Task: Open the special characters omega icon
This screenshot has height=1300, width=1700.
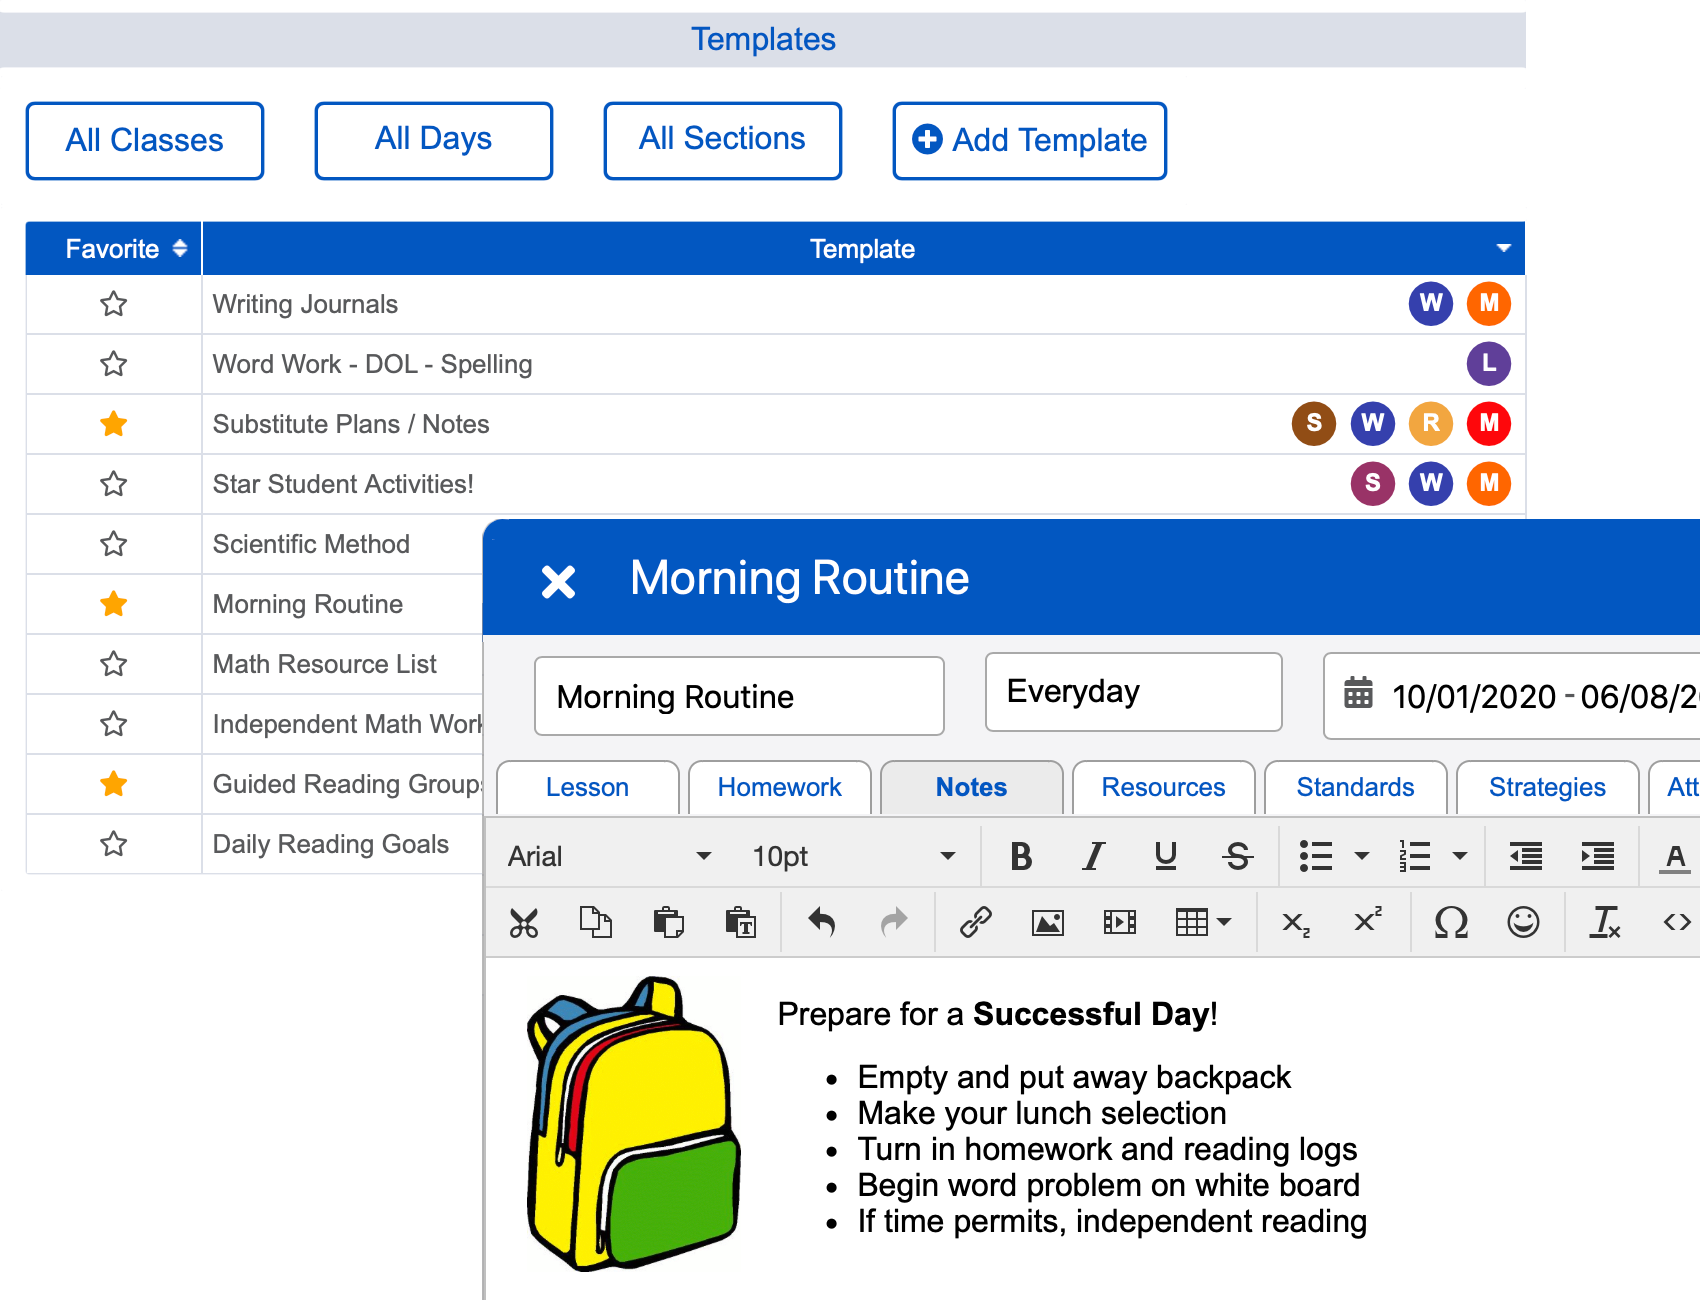Action: pyautogui.click(x=1451, y=922)
